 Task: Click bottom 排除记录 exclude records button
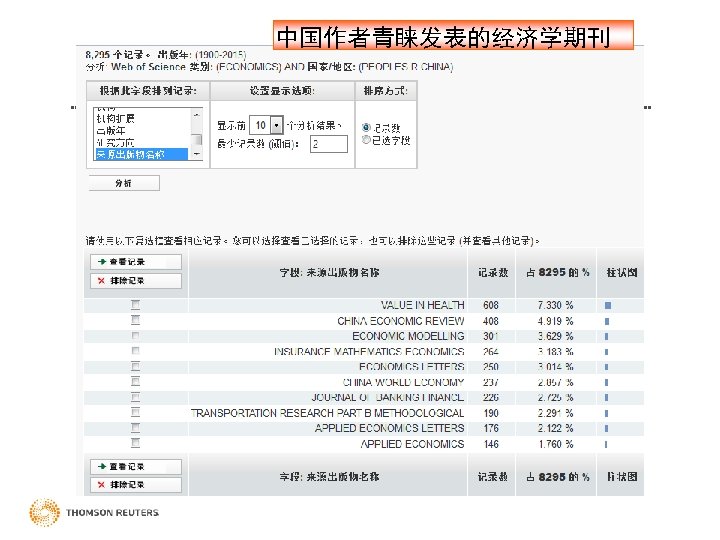136,485
